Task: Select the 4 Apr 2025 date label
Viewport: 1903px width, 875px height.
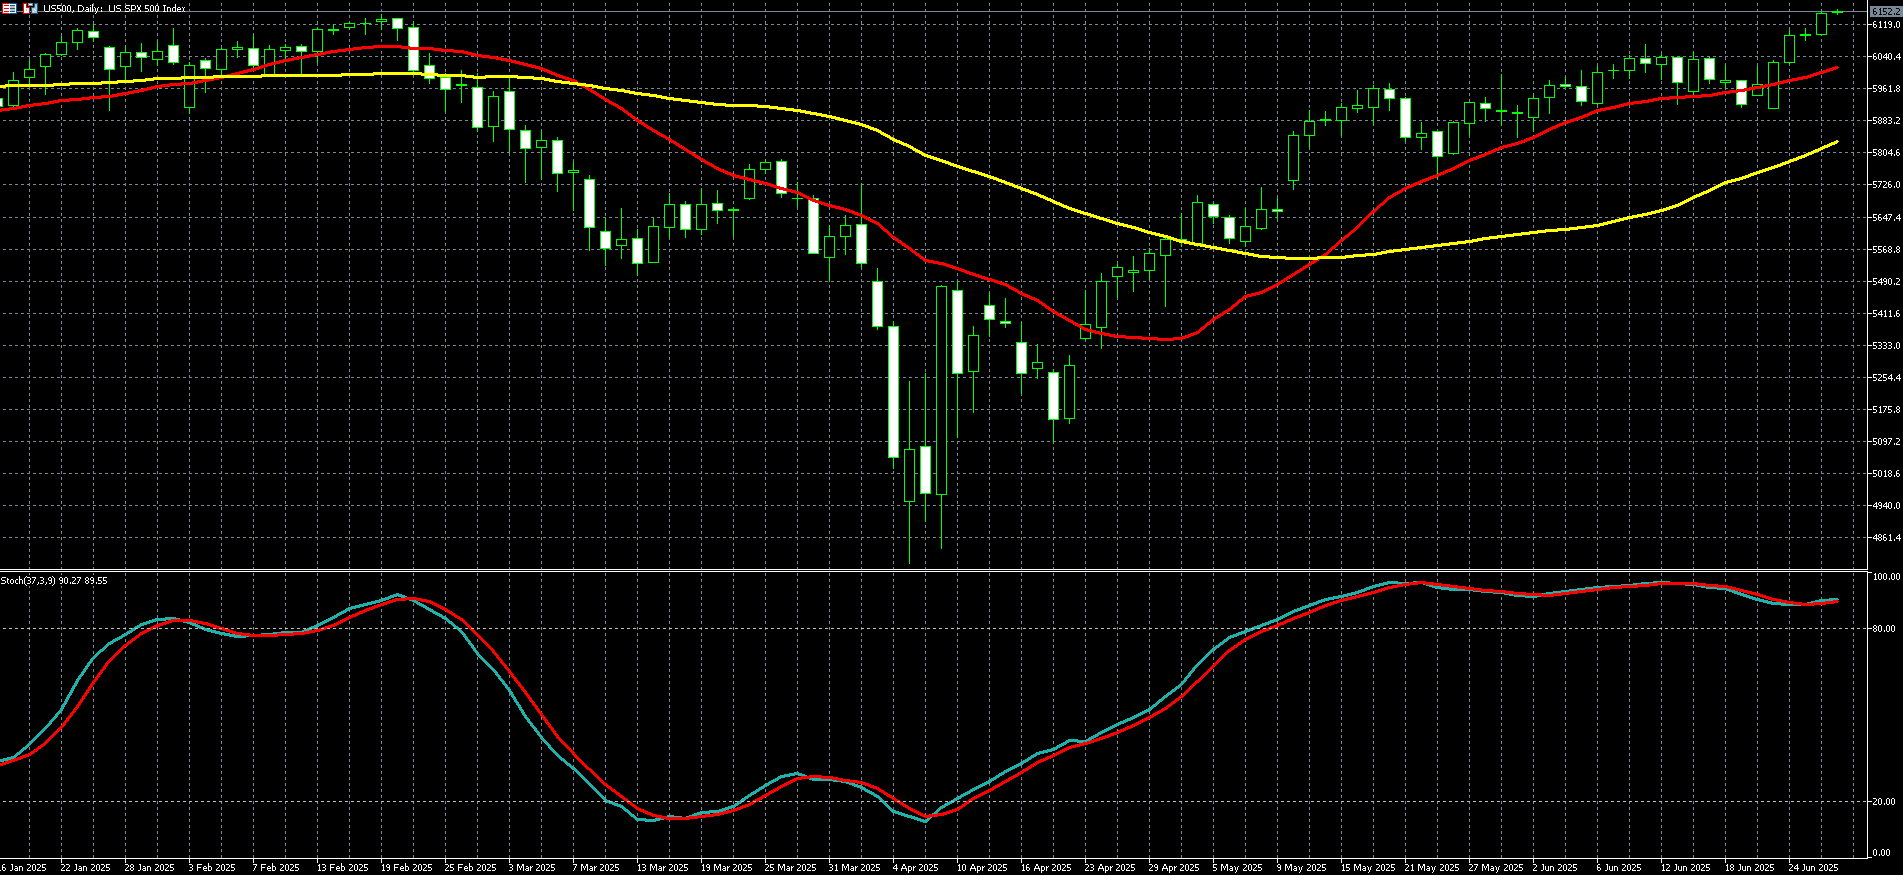Action: tap(915, 868)
